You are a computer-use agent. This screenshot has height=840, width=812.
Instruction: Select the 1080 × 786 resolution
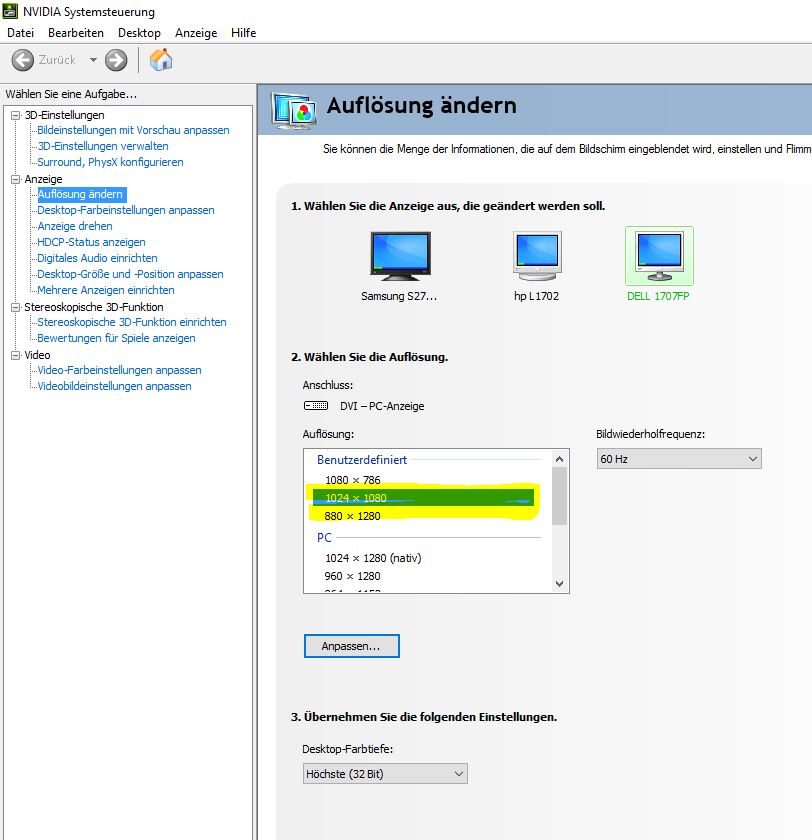(353, 480)
